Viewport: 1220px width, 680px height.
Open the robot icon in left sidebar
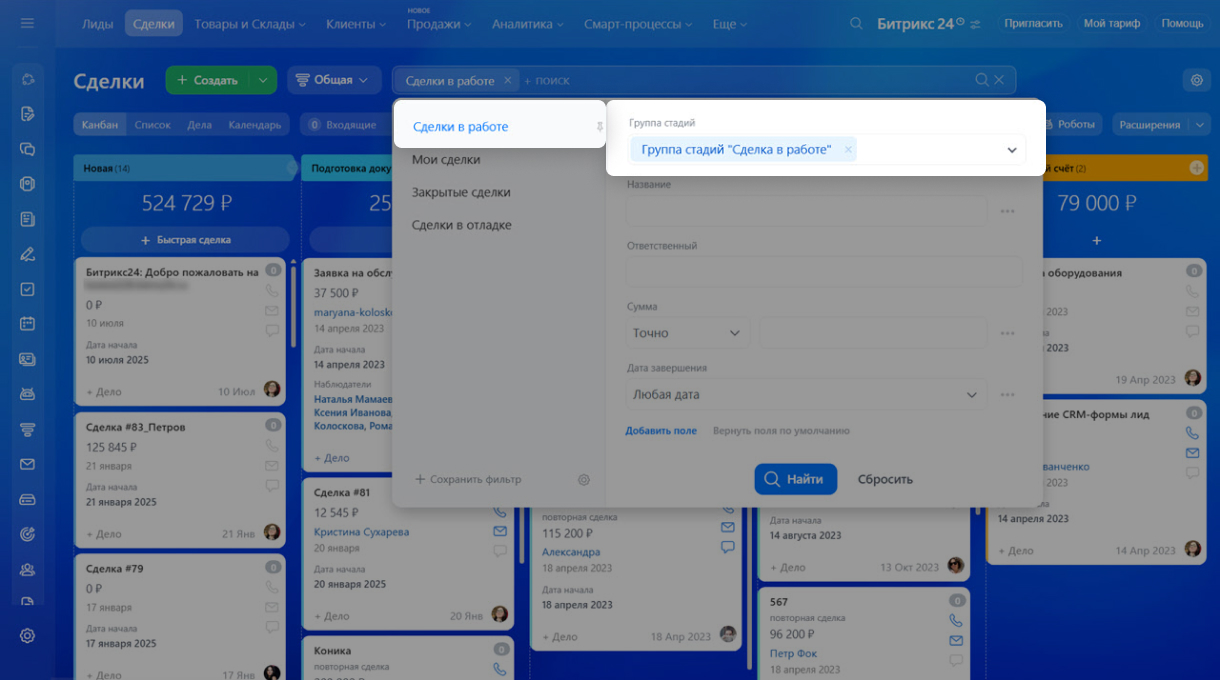(x=27, y=394)
